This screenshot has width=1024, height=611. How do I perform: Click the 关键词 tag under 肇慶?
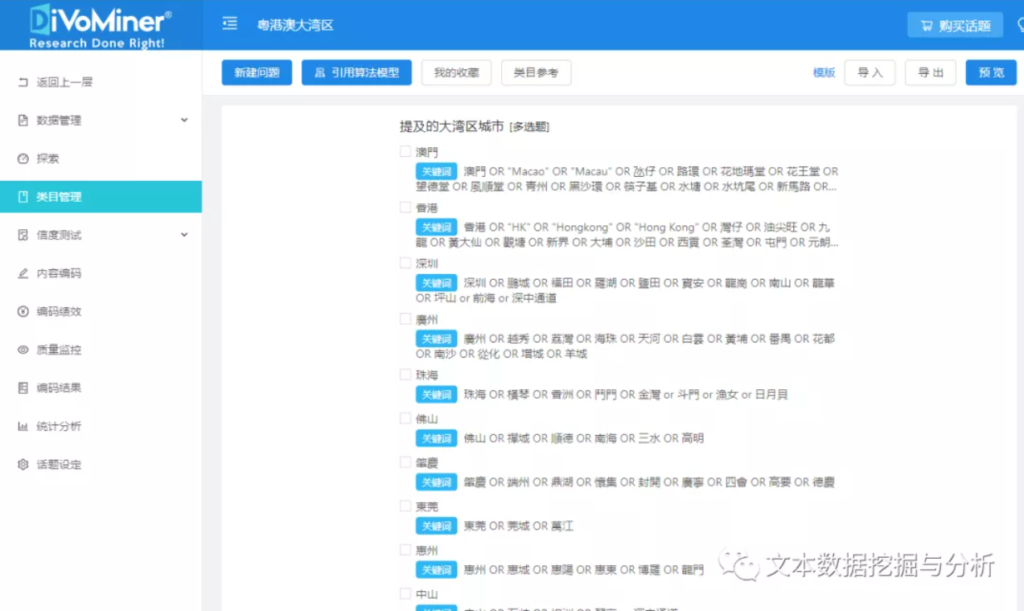point(436,482)
